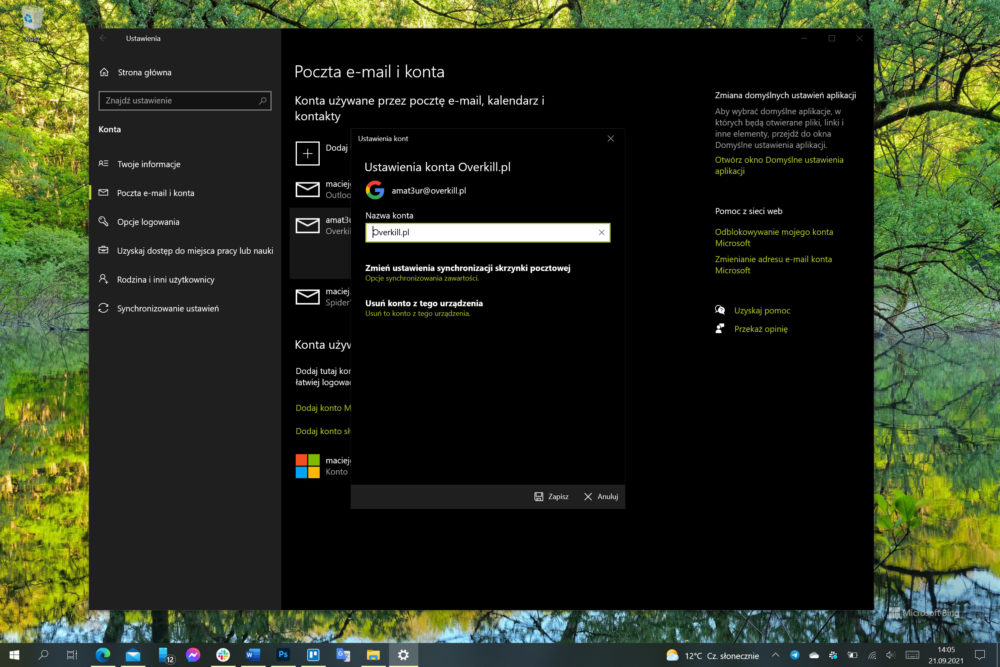Open Messenger from taskbar
Screen dimensions: 1000x667
(x=193, y=655)
